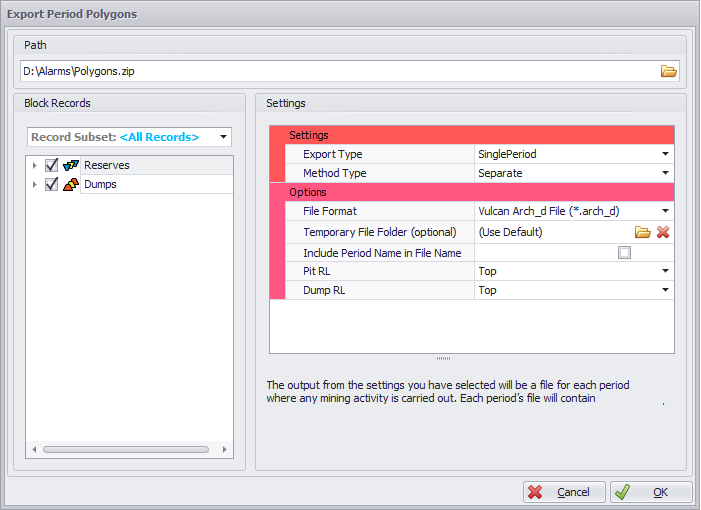Expand the Dumps tree node
The height and width of the screenshot is (510, 701).
(x=34, y=184)
